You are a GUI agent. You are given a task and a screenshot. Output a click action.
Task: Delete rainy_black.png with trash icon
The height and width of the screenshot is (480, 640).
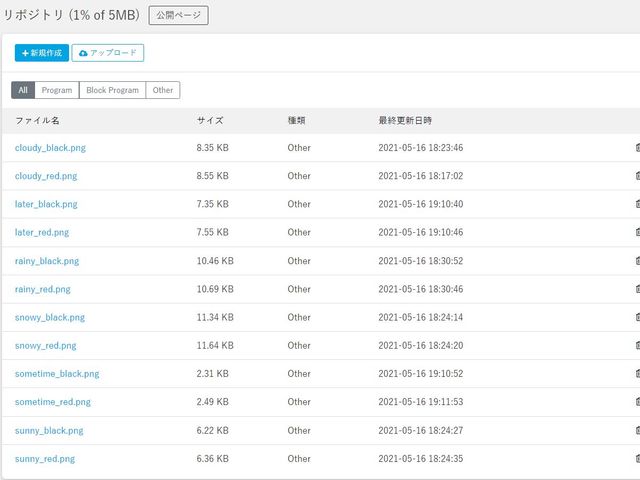pos(637,261)
